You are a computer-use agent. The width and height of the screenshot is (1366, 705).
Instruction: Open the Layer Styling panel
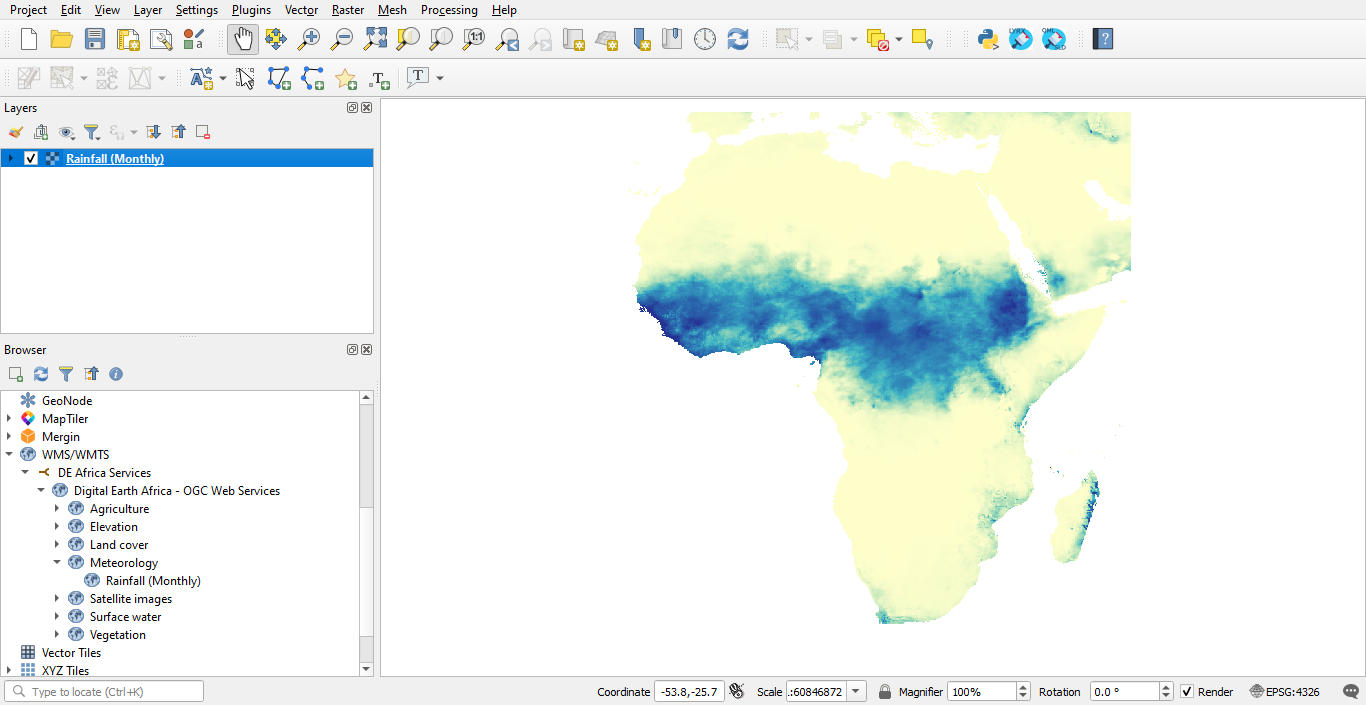(15, 131)
